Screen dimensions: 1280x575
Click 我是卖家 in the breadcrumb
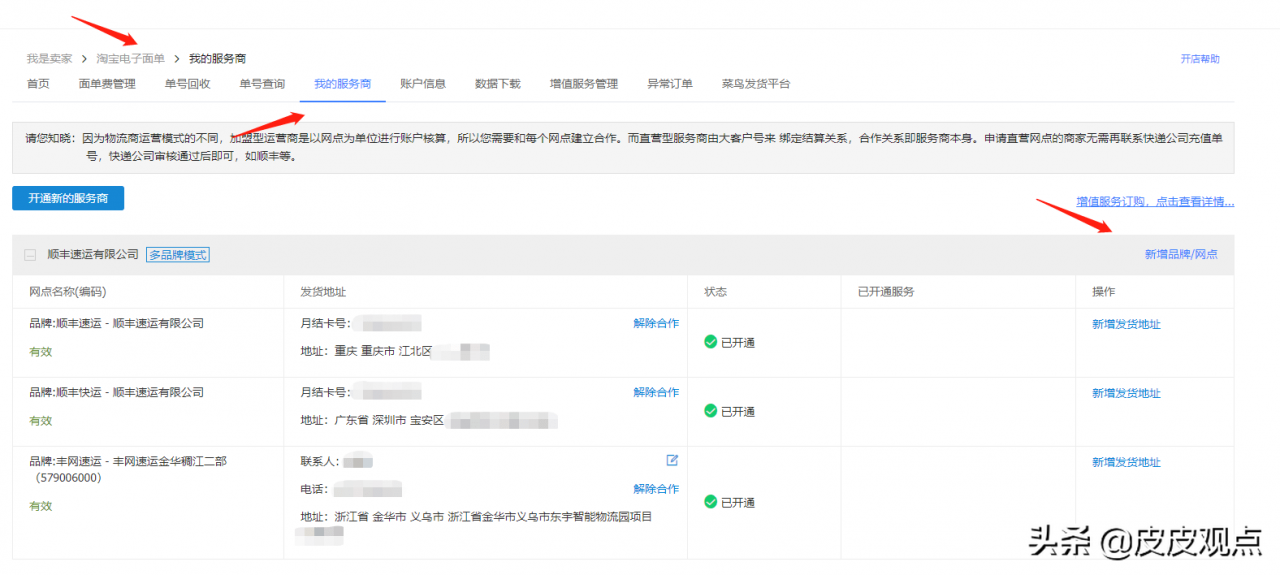coord(49,59)
